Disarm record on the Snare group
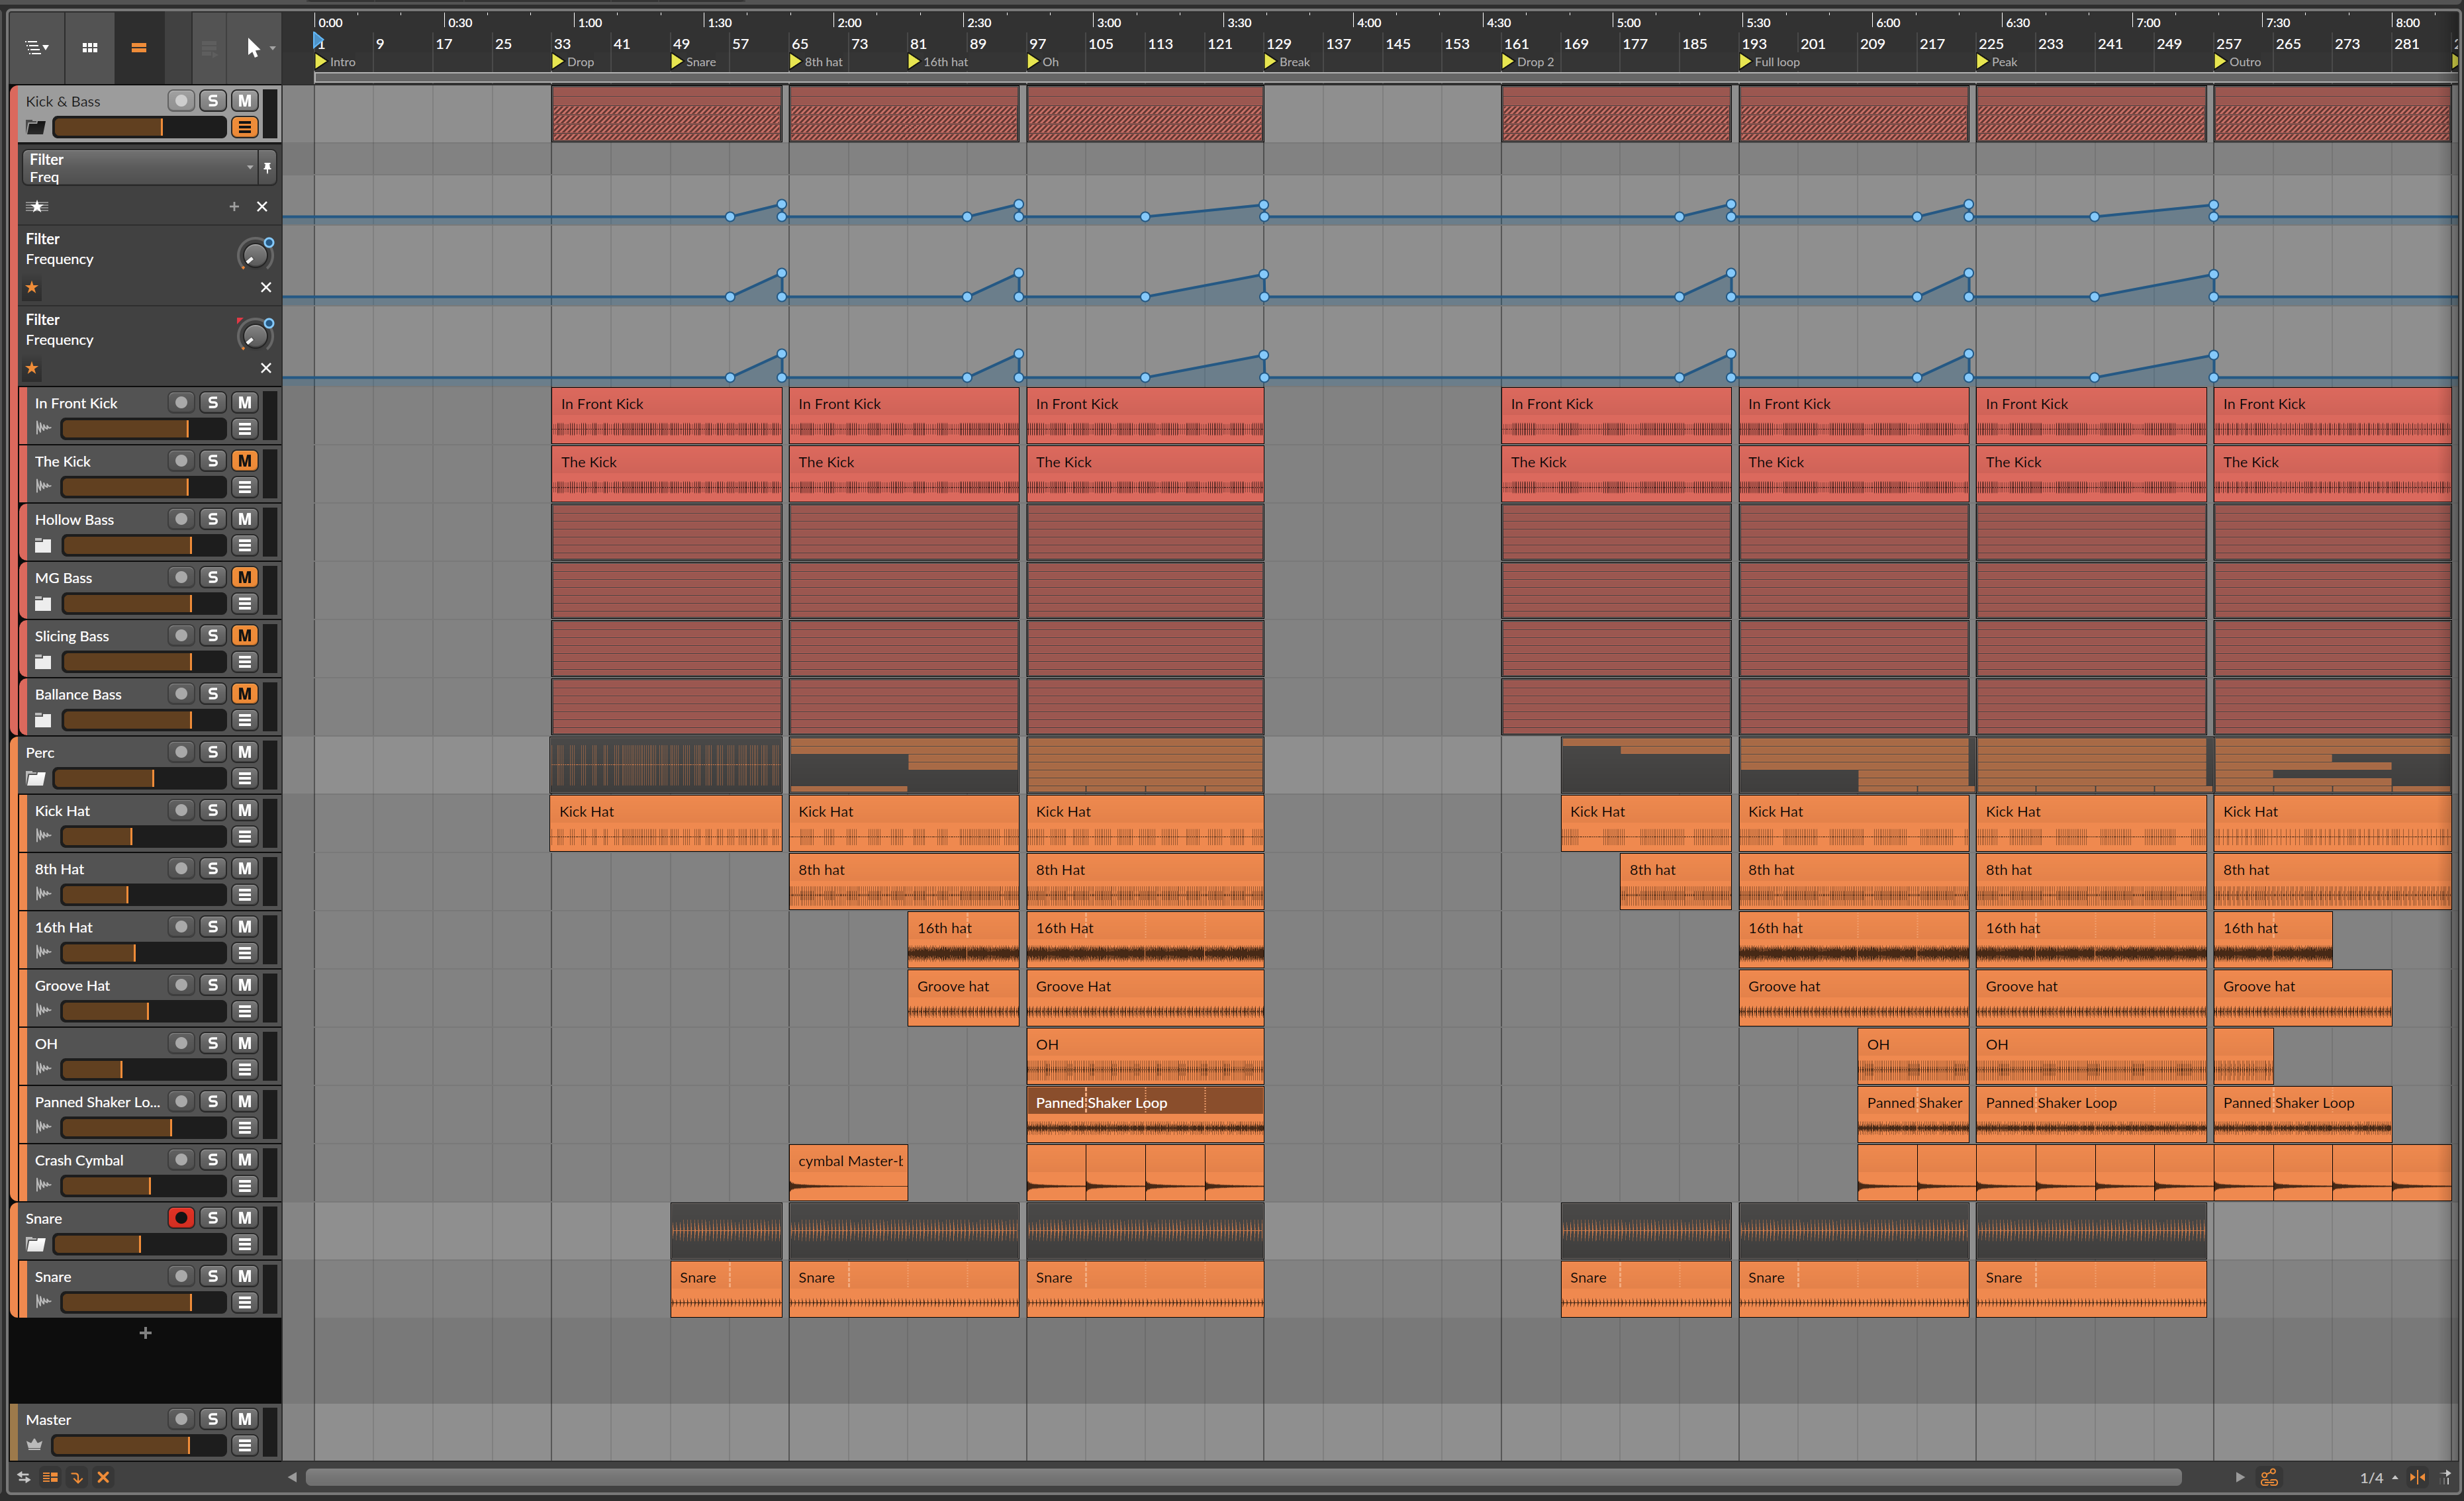2464x1501 pixels. 181,1218
